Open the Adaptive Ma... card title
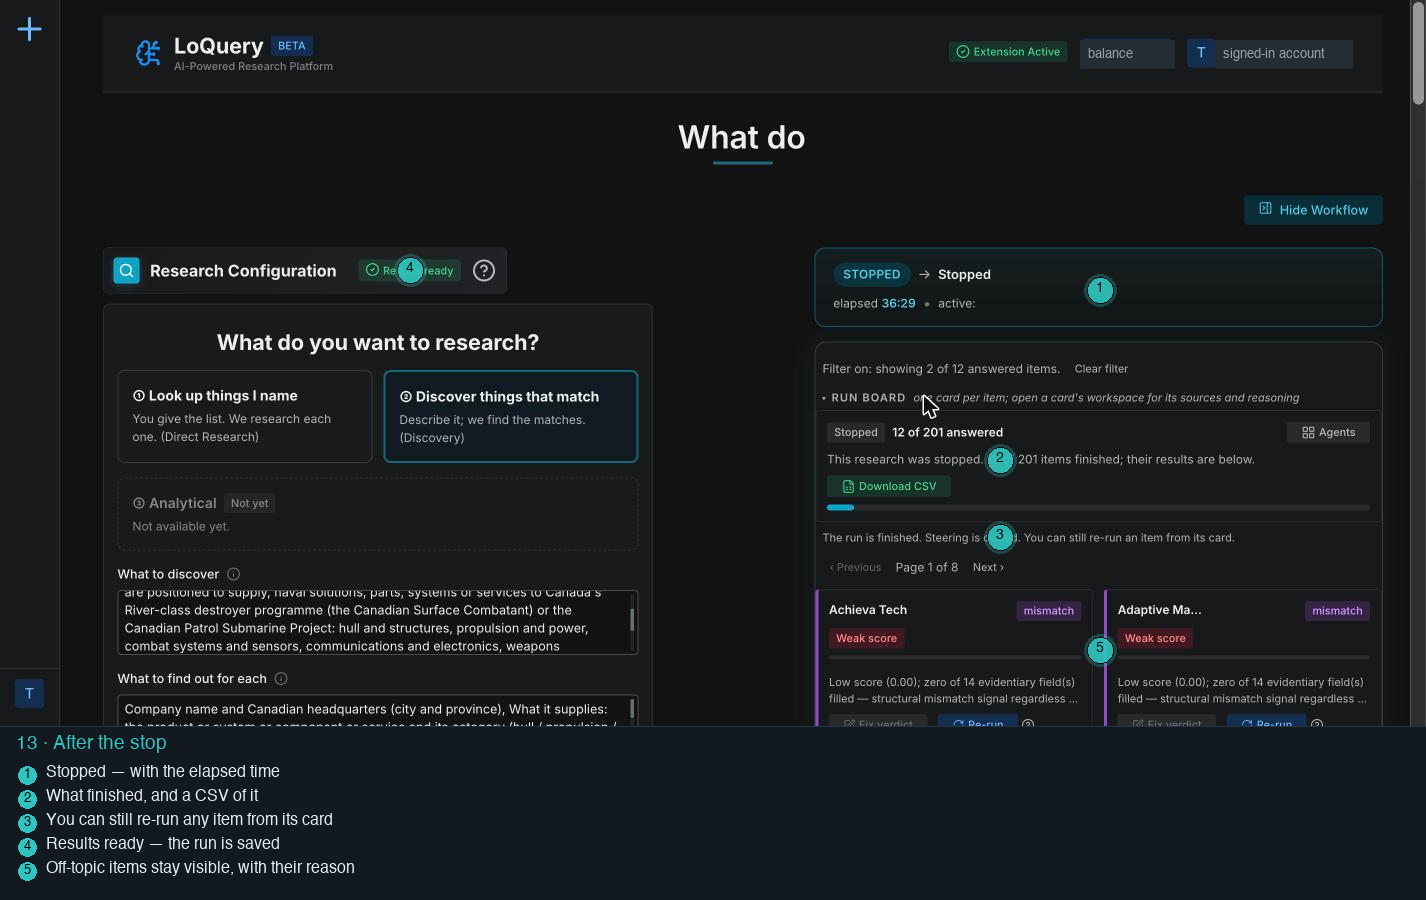The width and height of the screenshot is (1426, 900). [x=1159, y=610]
